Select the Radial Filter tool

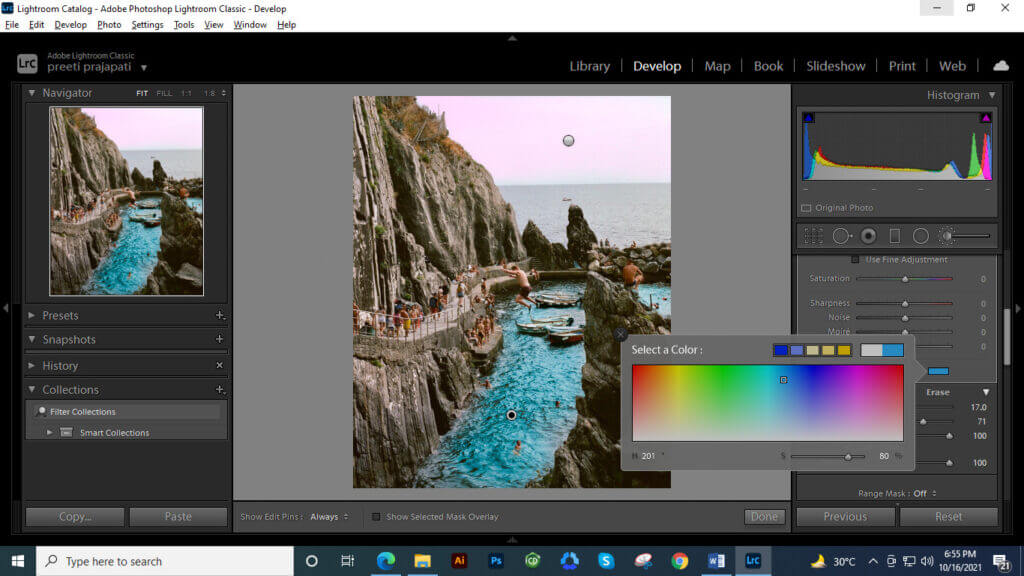(x=919, y=235)
